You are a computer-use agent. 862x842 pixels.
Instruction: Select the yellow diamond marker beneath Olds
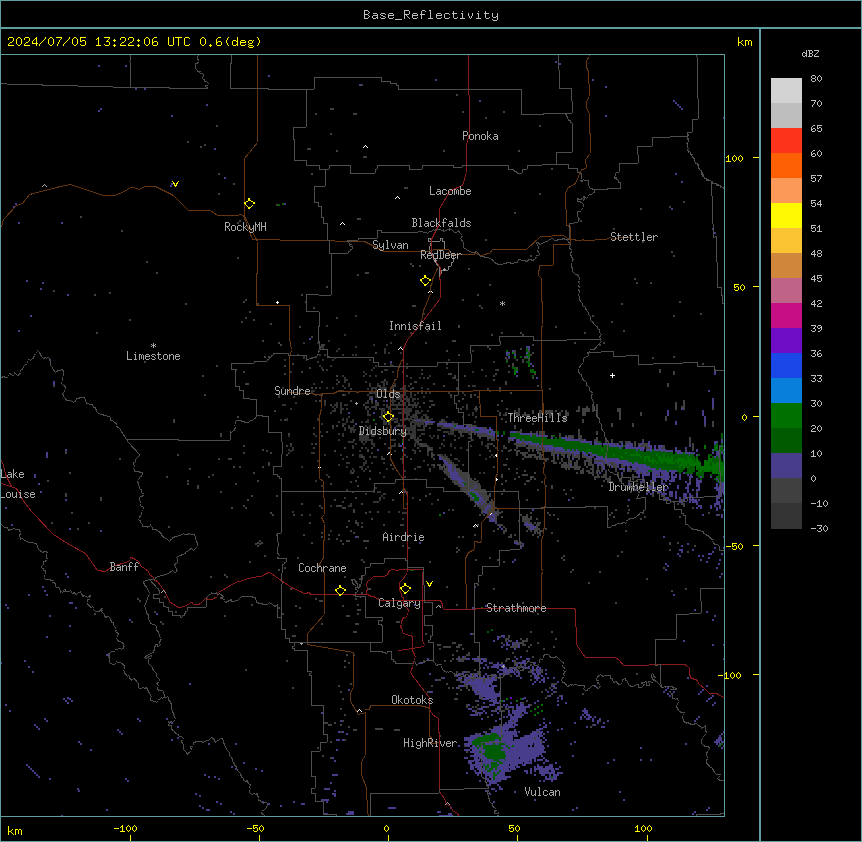(388, 417)
